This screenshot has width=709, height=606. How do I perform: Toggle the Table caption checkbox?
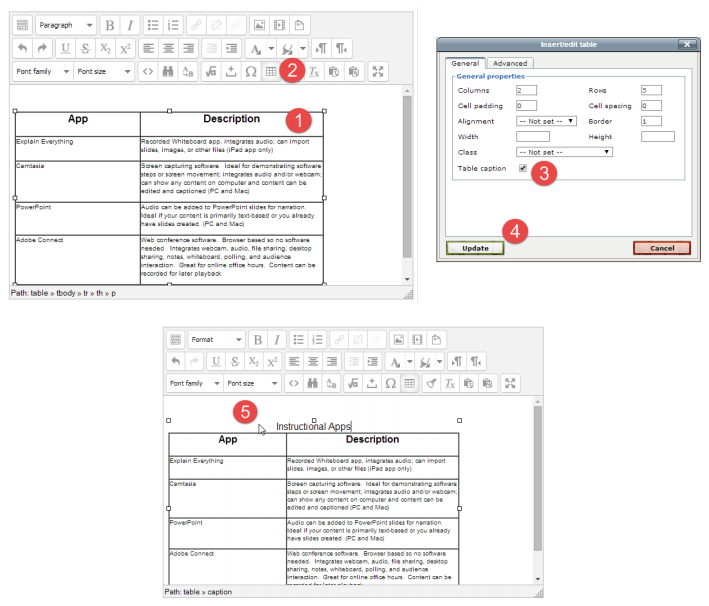(x=523, y=168)
